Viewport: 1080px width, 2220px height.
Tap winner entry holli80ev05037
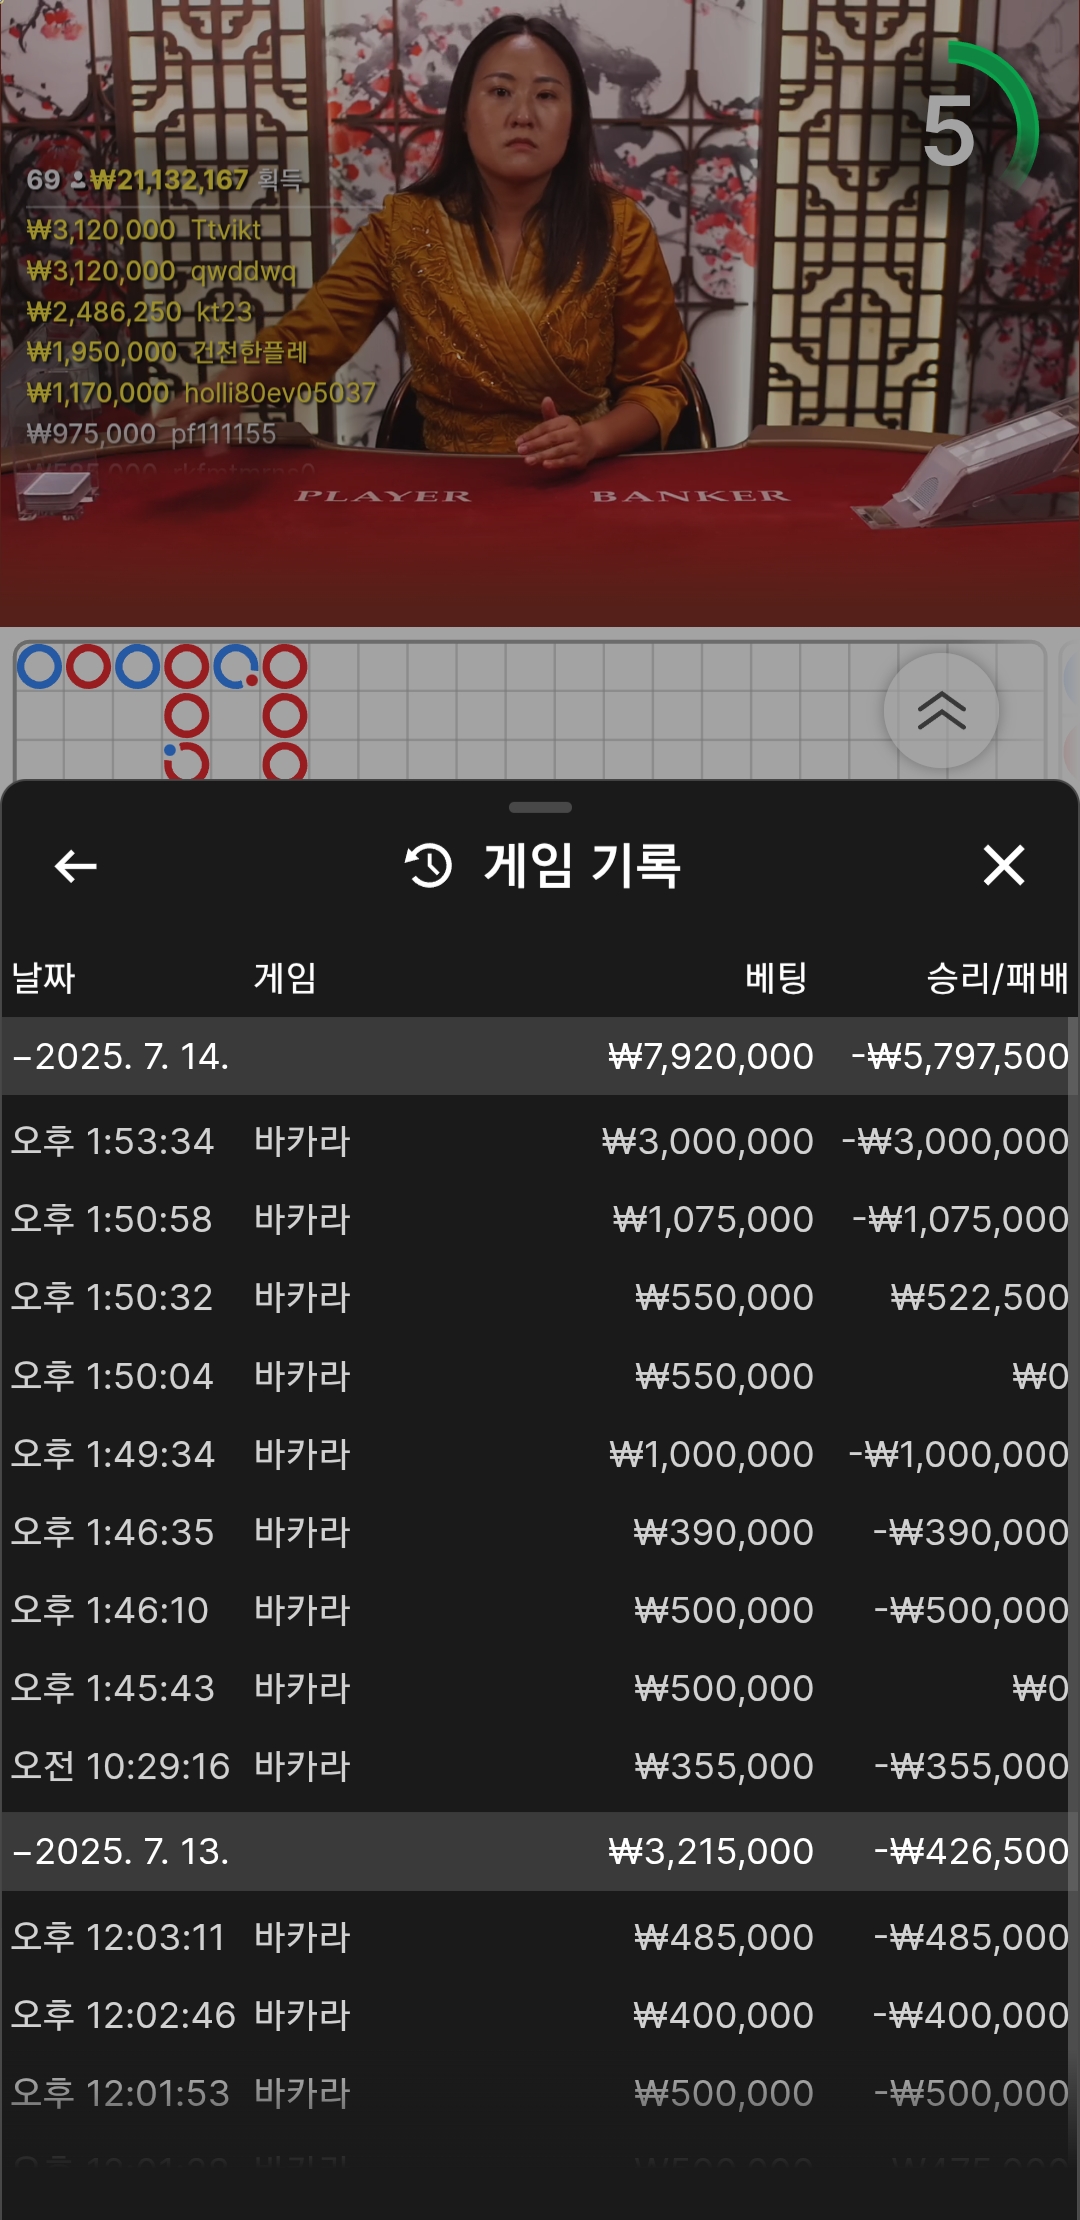pyautogui.click(x=201, y=393)
